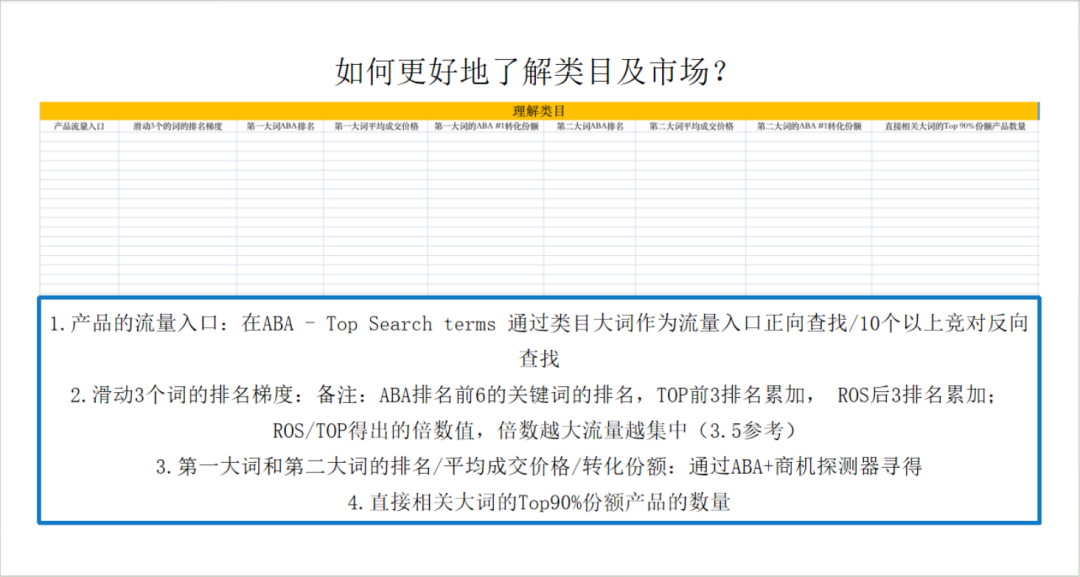1080x577 pixels.
Task: Click the 滑动3个的词的排名梯度 header cell
Action: (x=174, y=128)
